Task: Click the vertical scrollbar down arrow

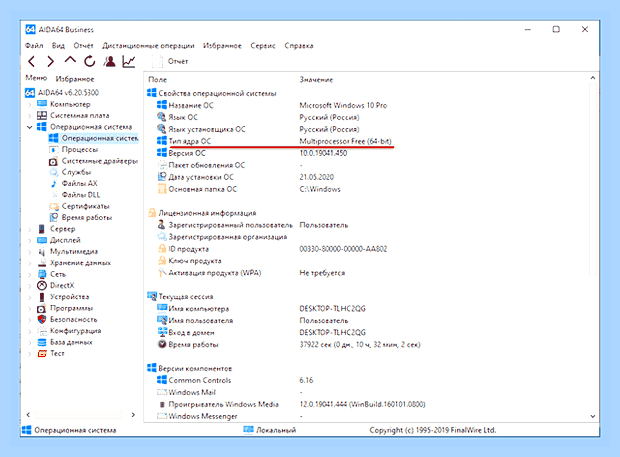Action: point(592,416)
